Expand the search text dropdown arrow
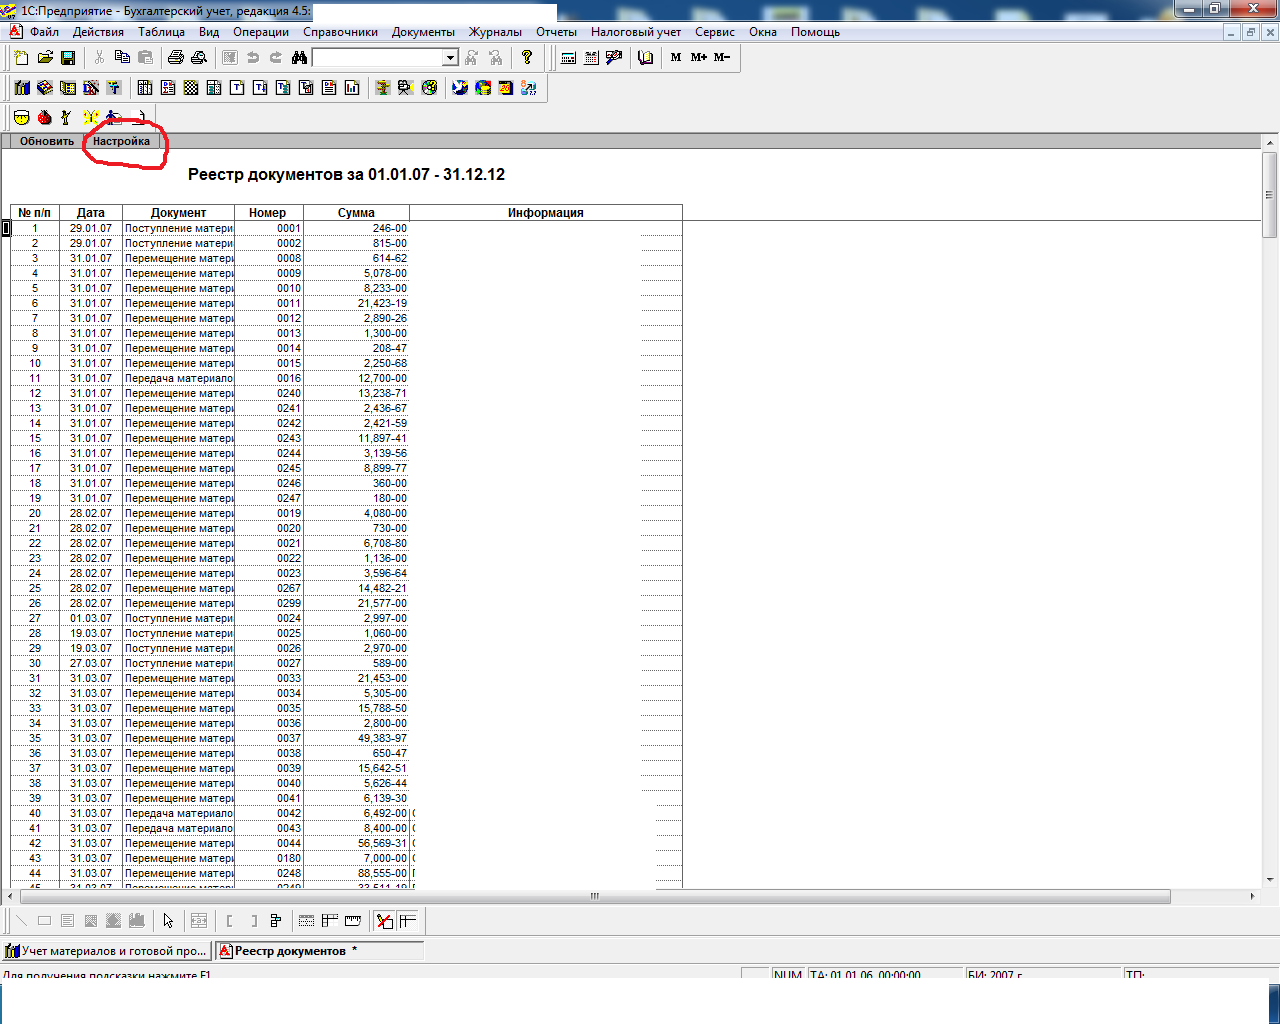 point(450,58)
